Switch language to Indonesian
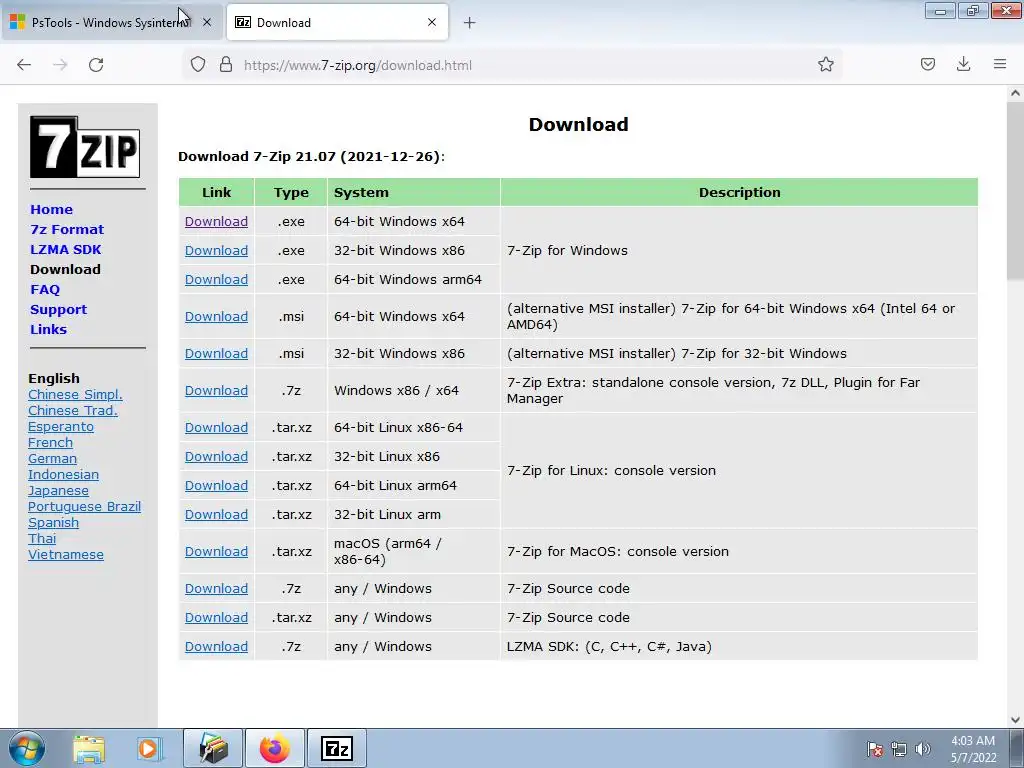Image resolution: width=1024 pixels, height=768 pixels. click(63, 475)
